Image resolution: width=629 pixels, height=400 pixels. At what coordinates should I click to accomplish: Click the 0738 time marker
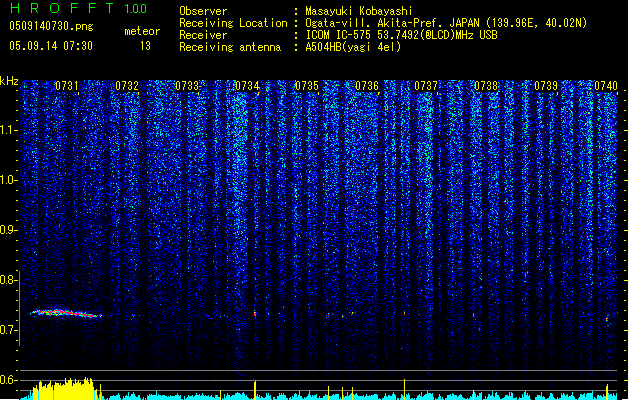click(486, 86)
